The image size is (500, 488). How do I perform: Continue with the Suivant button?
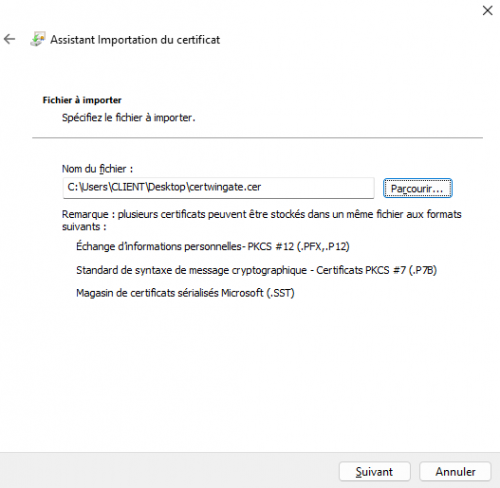[x=374, y=471]
